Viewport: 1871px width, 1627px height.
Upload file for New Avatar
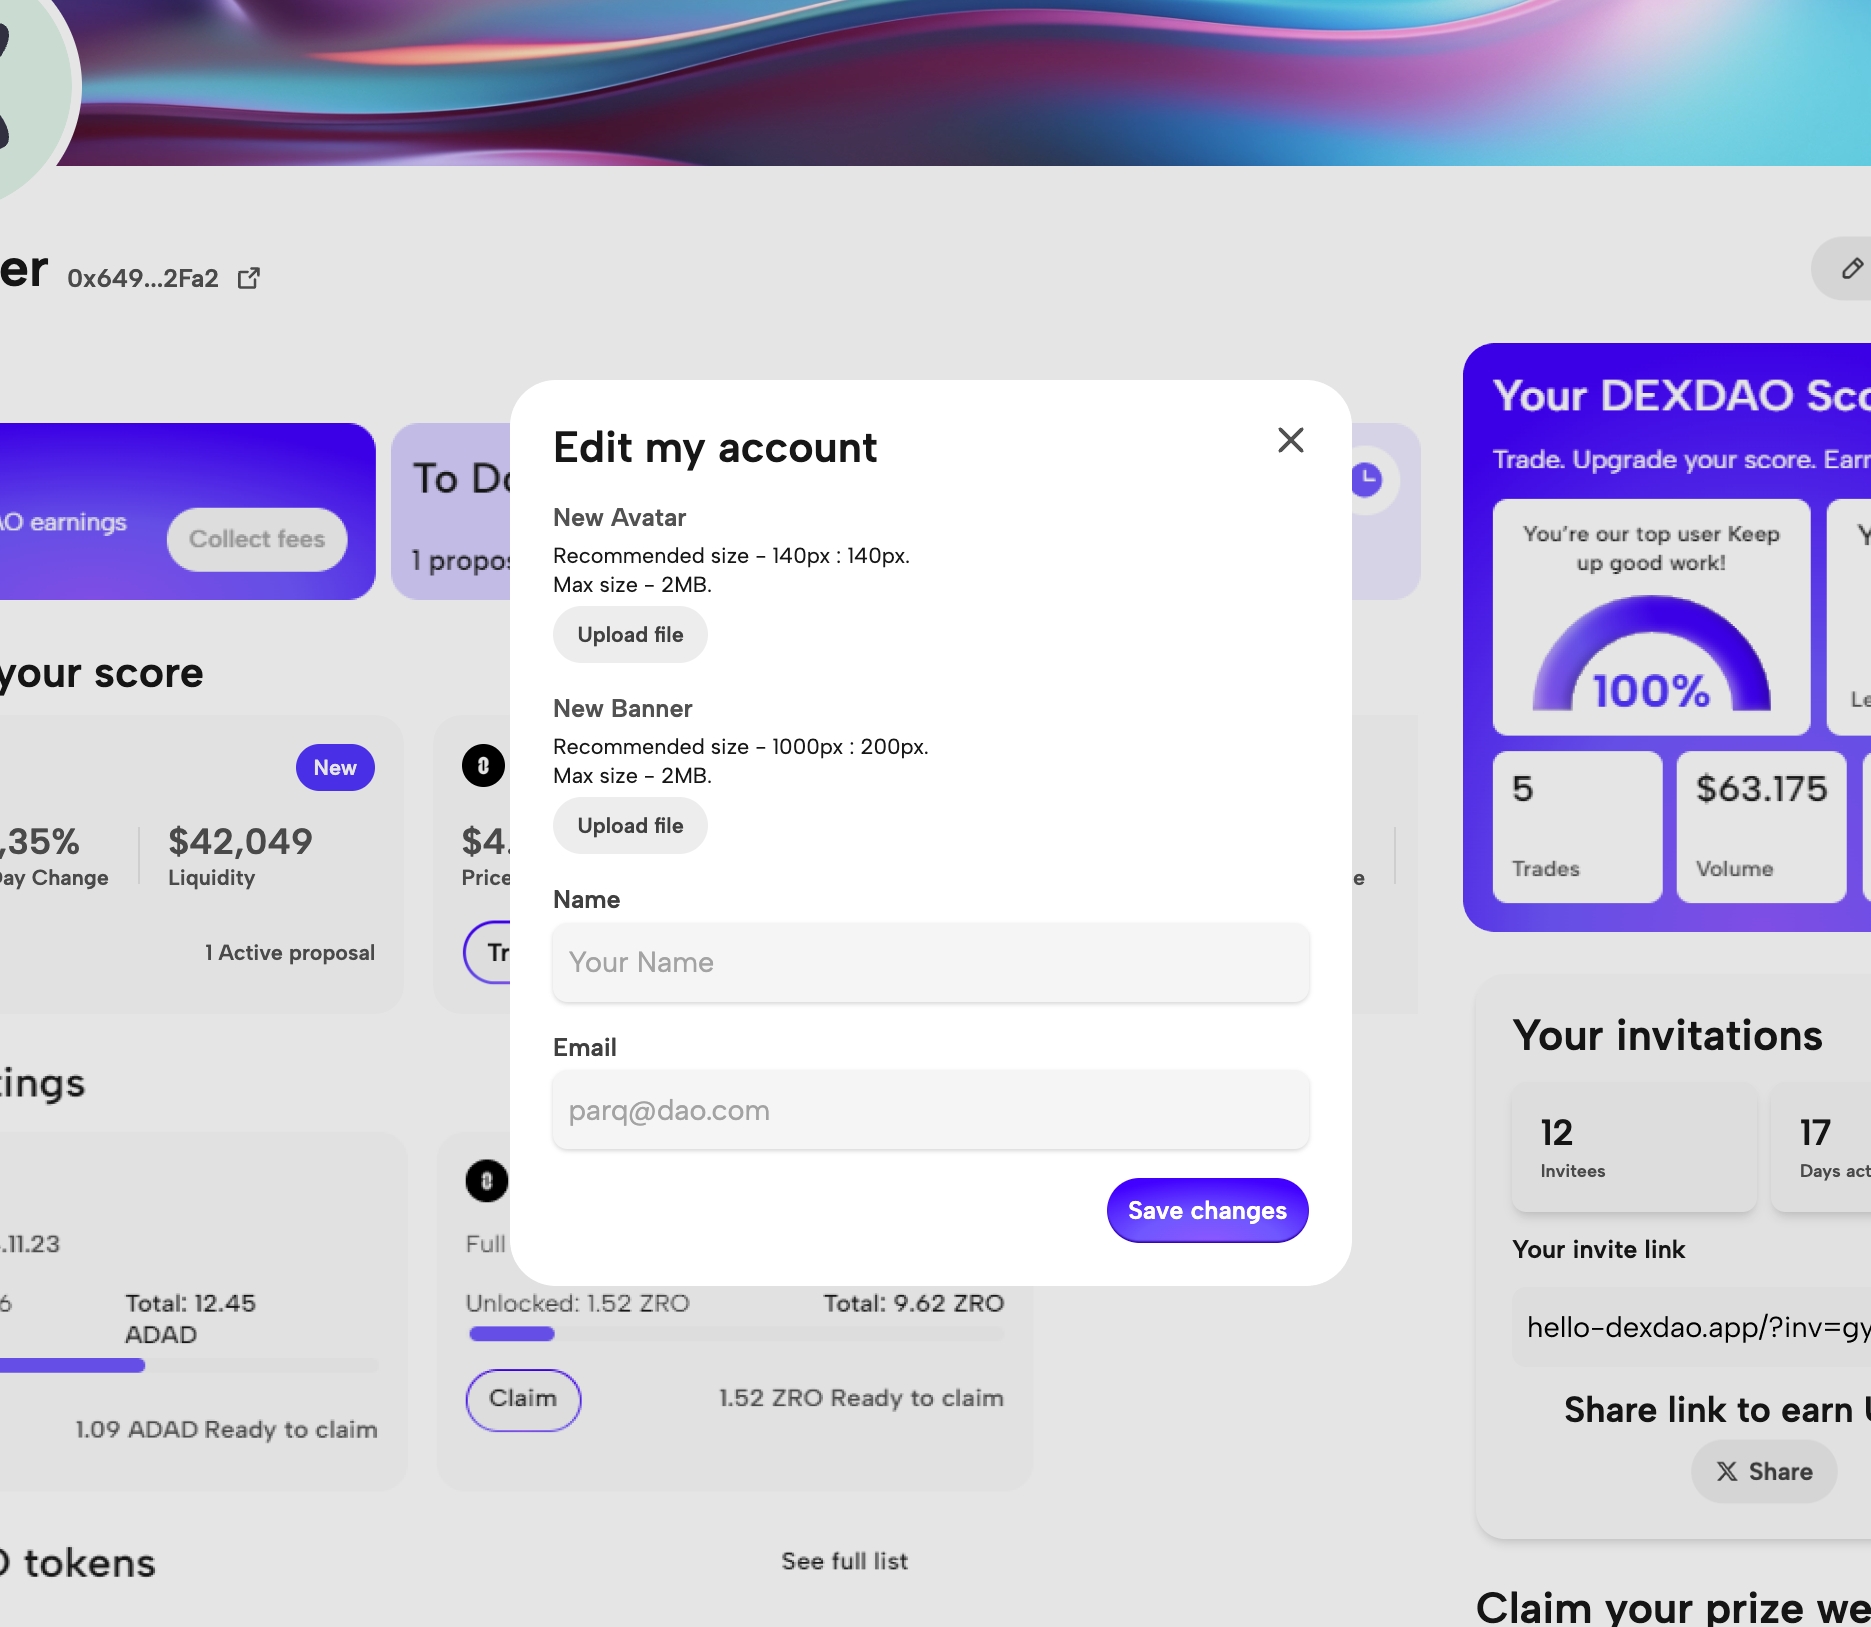point(630,635)
